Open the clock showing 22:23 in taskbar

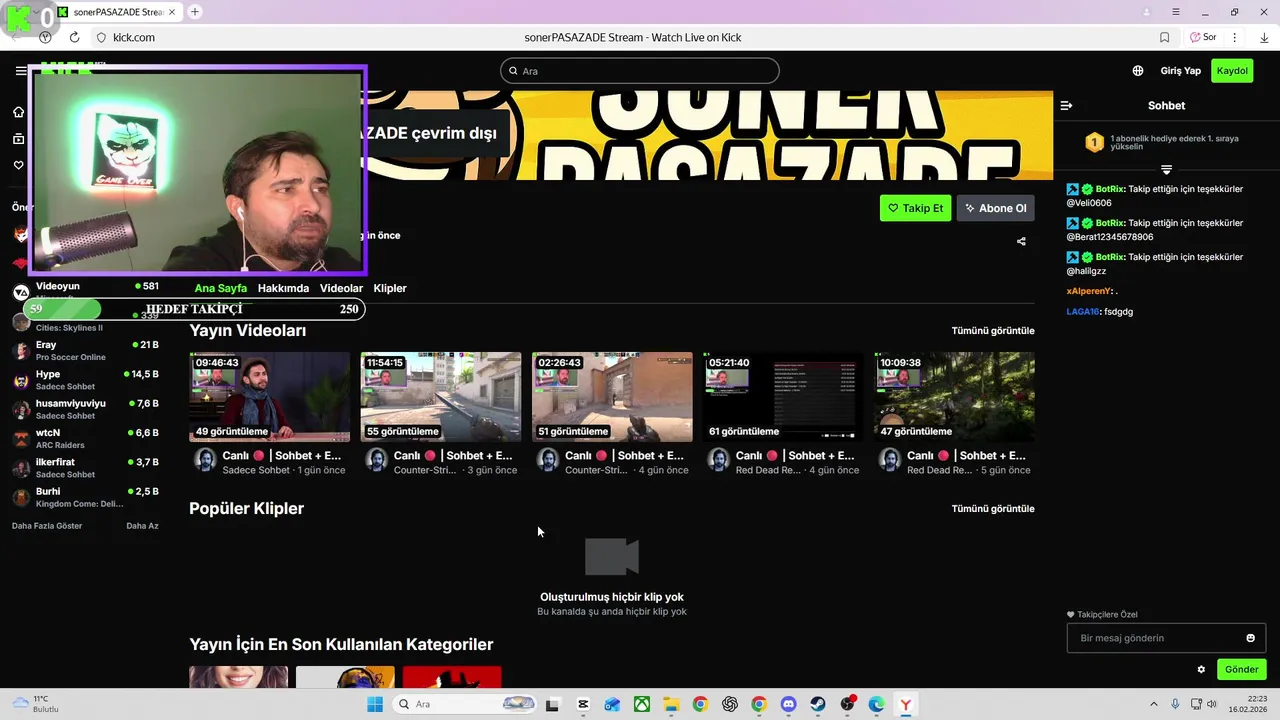1250,704
